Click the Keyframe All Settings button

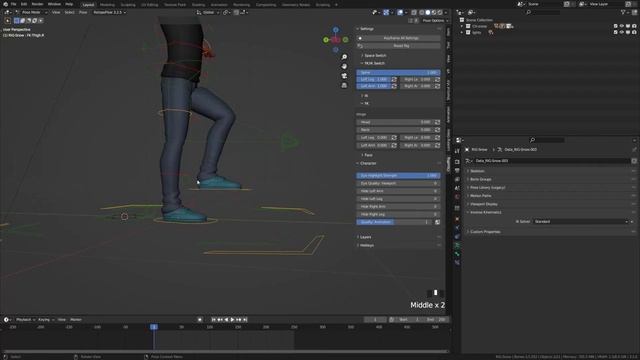(401, 38)
